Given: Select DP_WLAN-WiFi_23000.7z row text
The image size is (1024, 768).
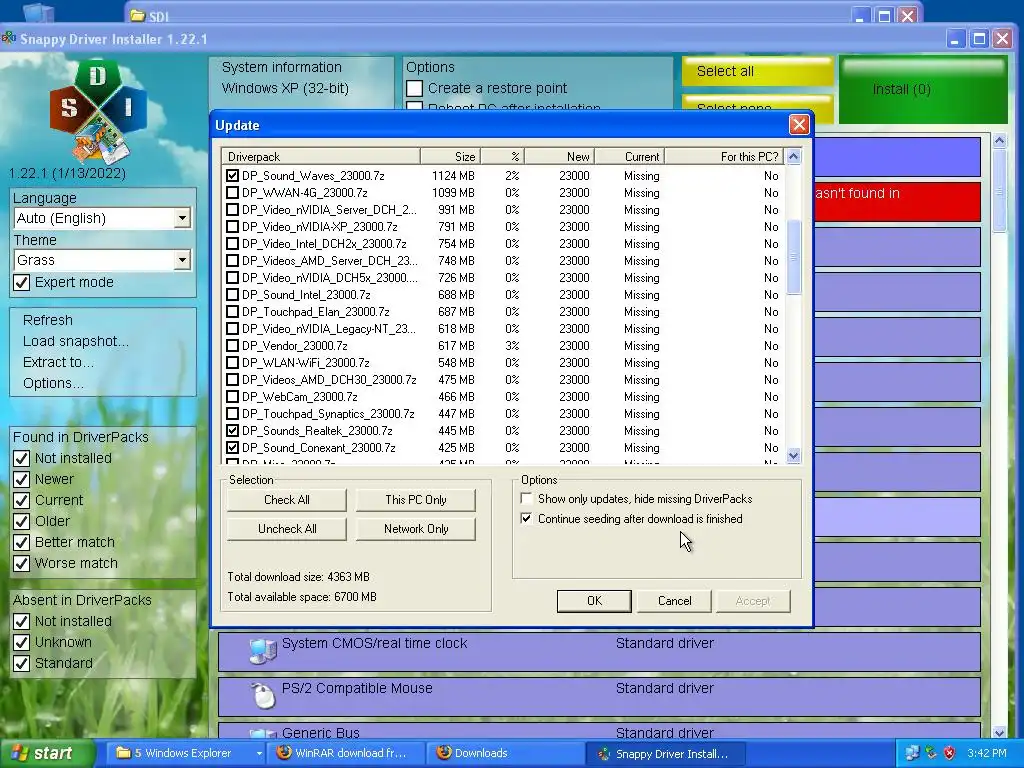Looking at the screenshot, I should coord(306,362).
